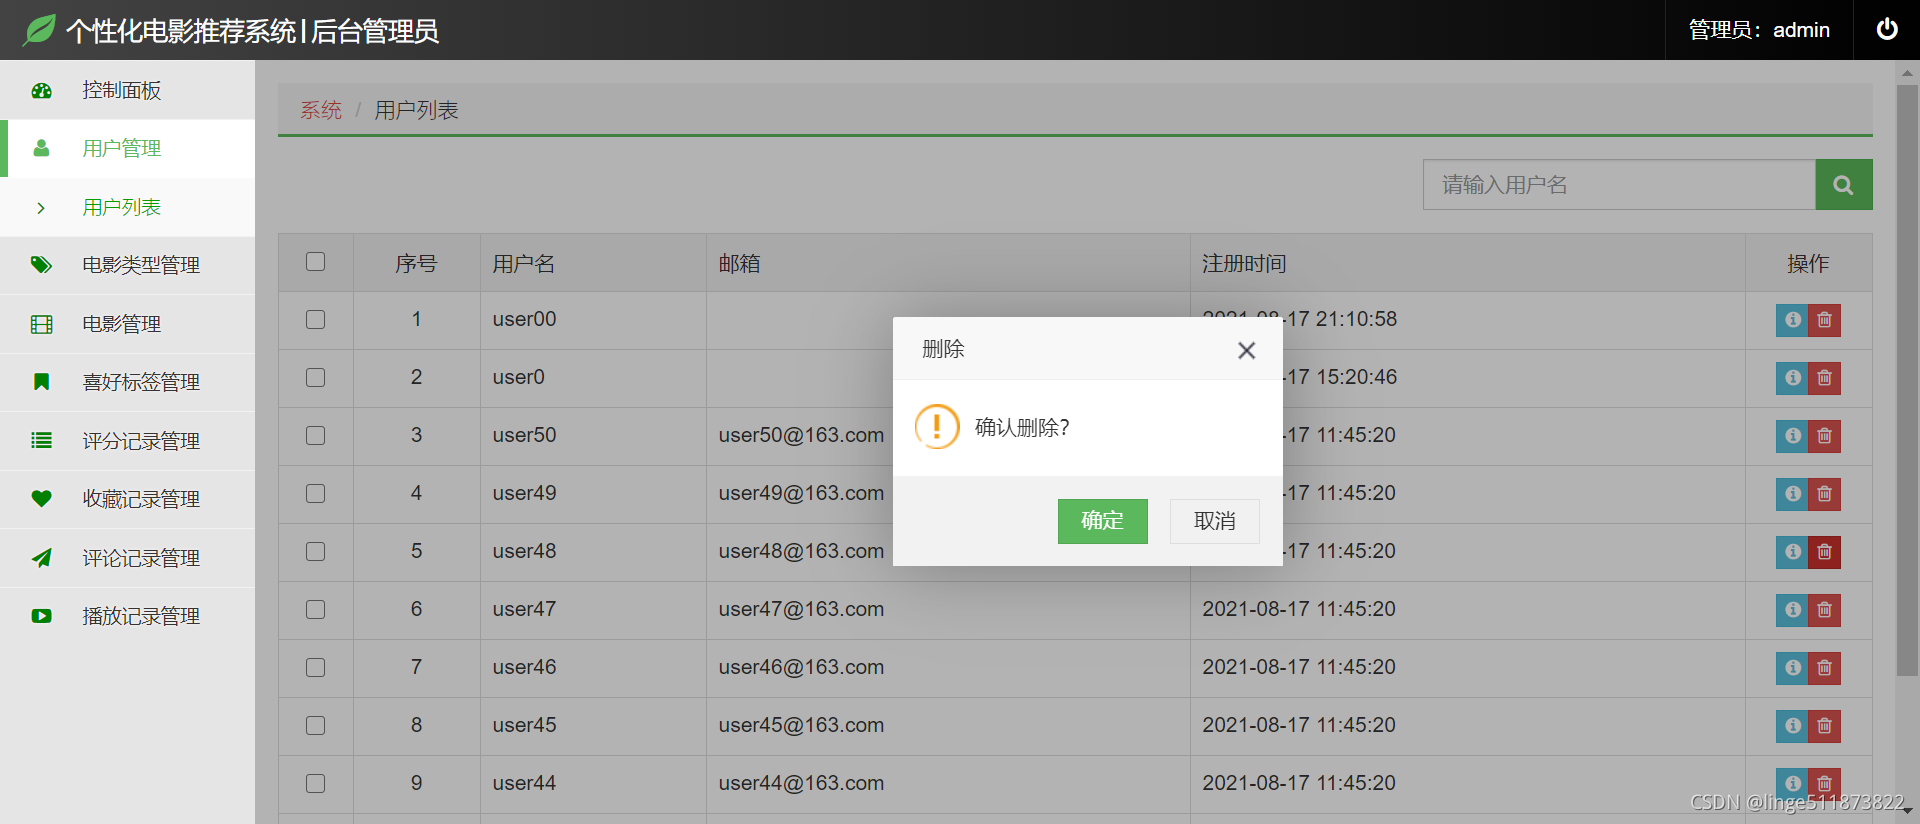Delete the user45 row
The height and width of the screenshot is (824, 1920).
1824,726
